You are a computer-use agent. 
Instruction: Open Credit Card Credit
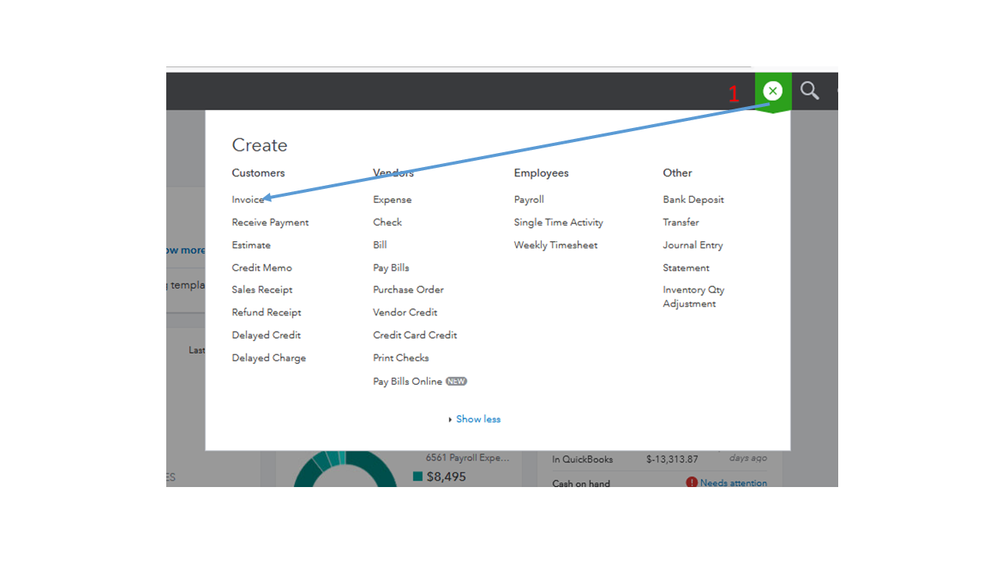[x=415, y=335]
